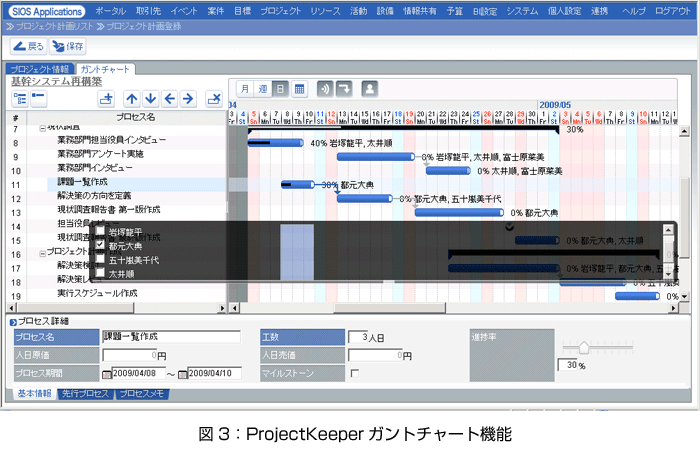The image size is (700, 450).
Task: Click the SIOS Applications logo
Action: [x=47, y=12]
